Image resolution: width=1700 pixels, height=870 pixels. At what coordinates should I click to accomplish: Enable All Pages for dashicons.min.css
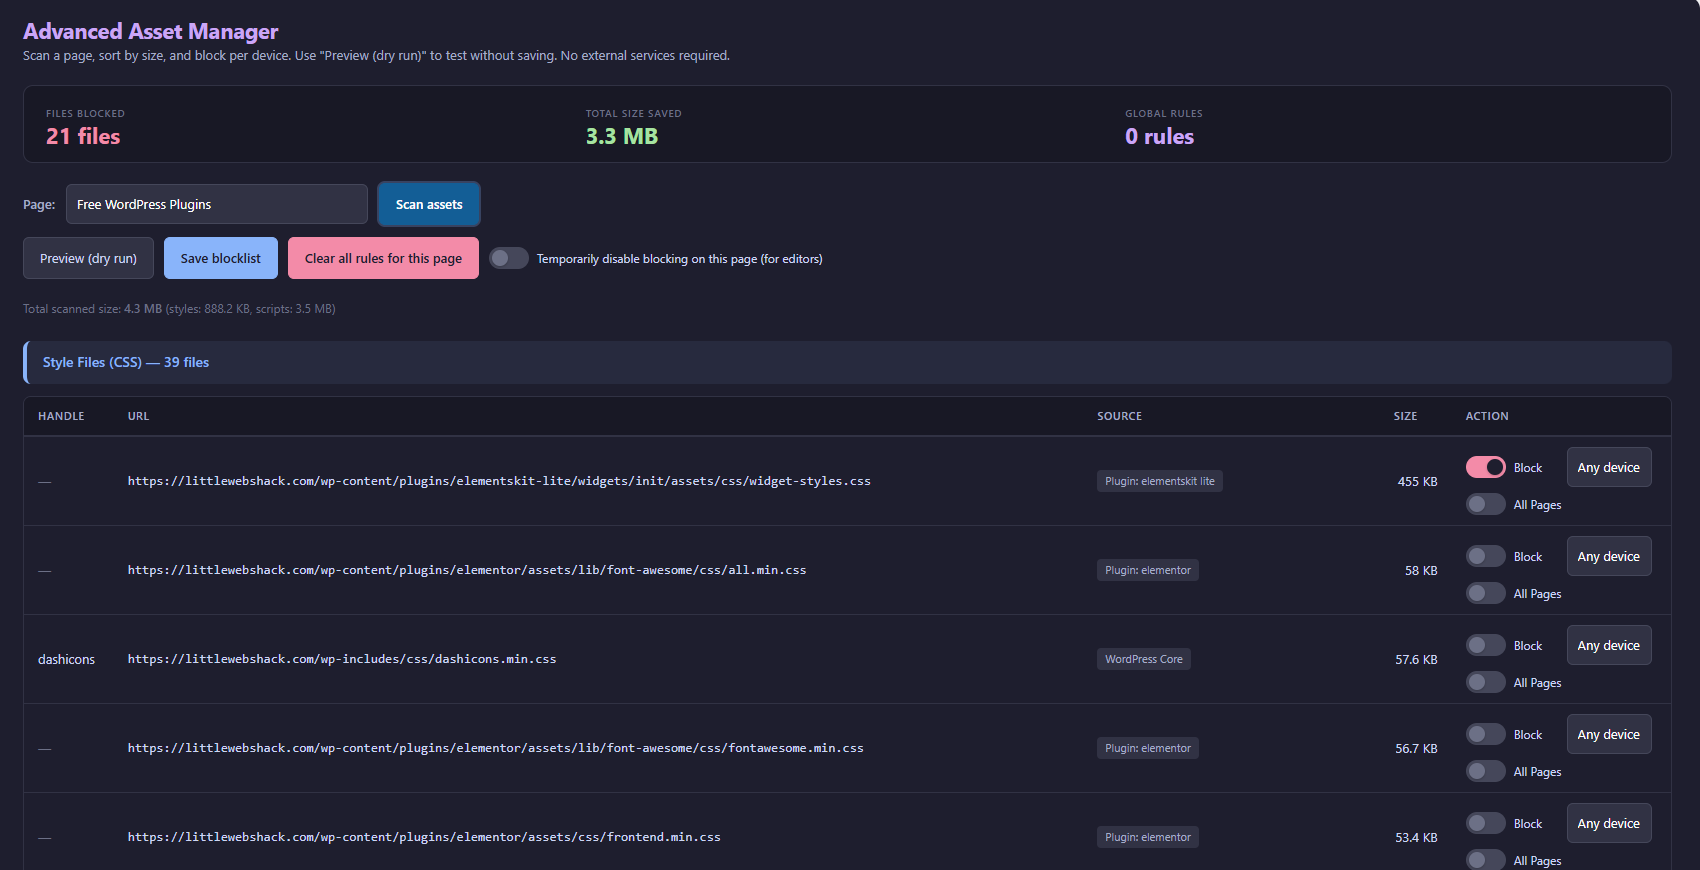click(1485, 682)
